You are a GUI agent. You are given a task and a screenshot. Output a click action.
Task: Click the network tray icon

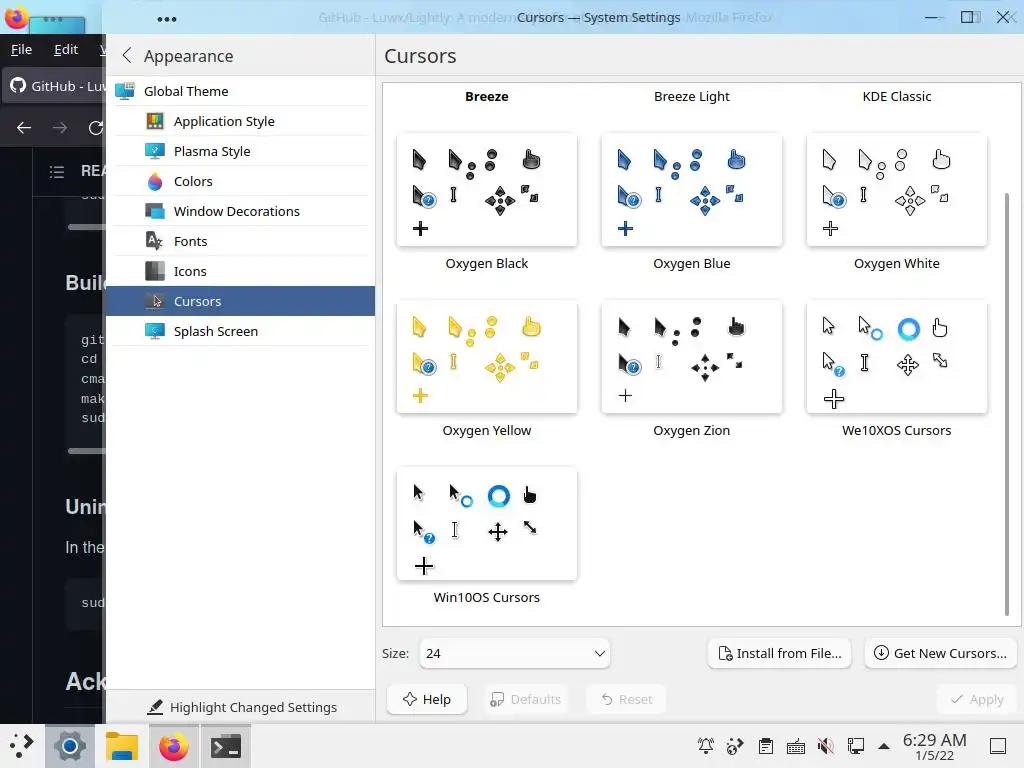(856, 746)
